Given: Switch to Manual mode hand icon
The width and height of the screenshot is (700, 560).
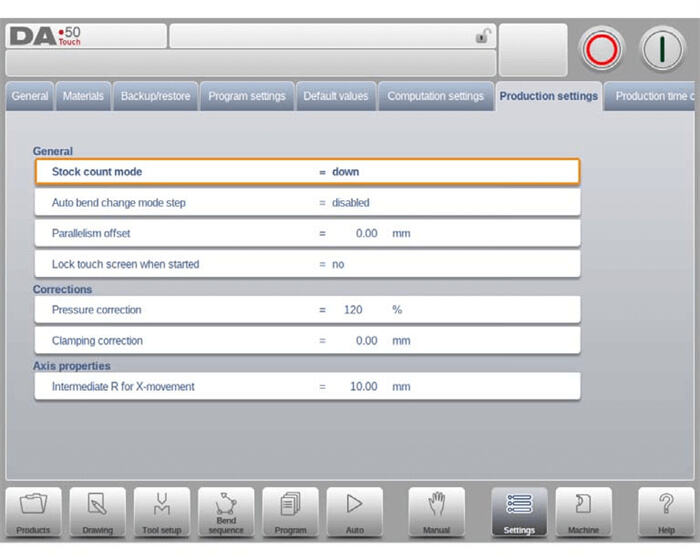Looking at the screenshot, I should (436, 512).
